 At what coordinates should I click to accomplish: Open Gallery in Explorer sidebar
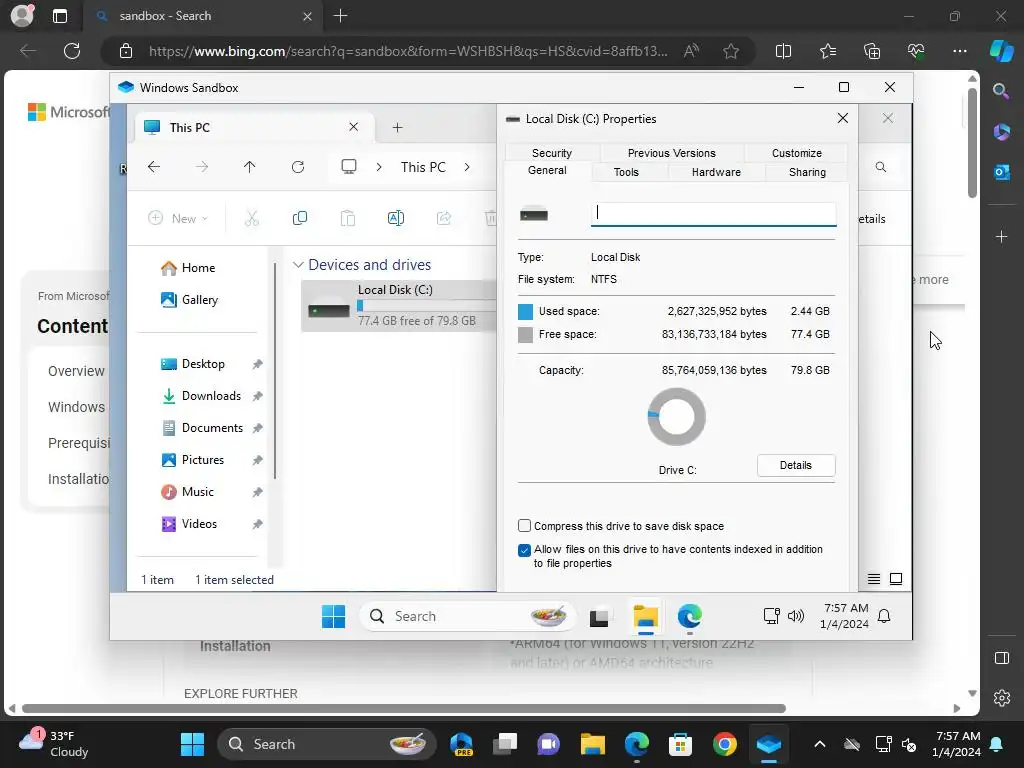coord(189,300)
